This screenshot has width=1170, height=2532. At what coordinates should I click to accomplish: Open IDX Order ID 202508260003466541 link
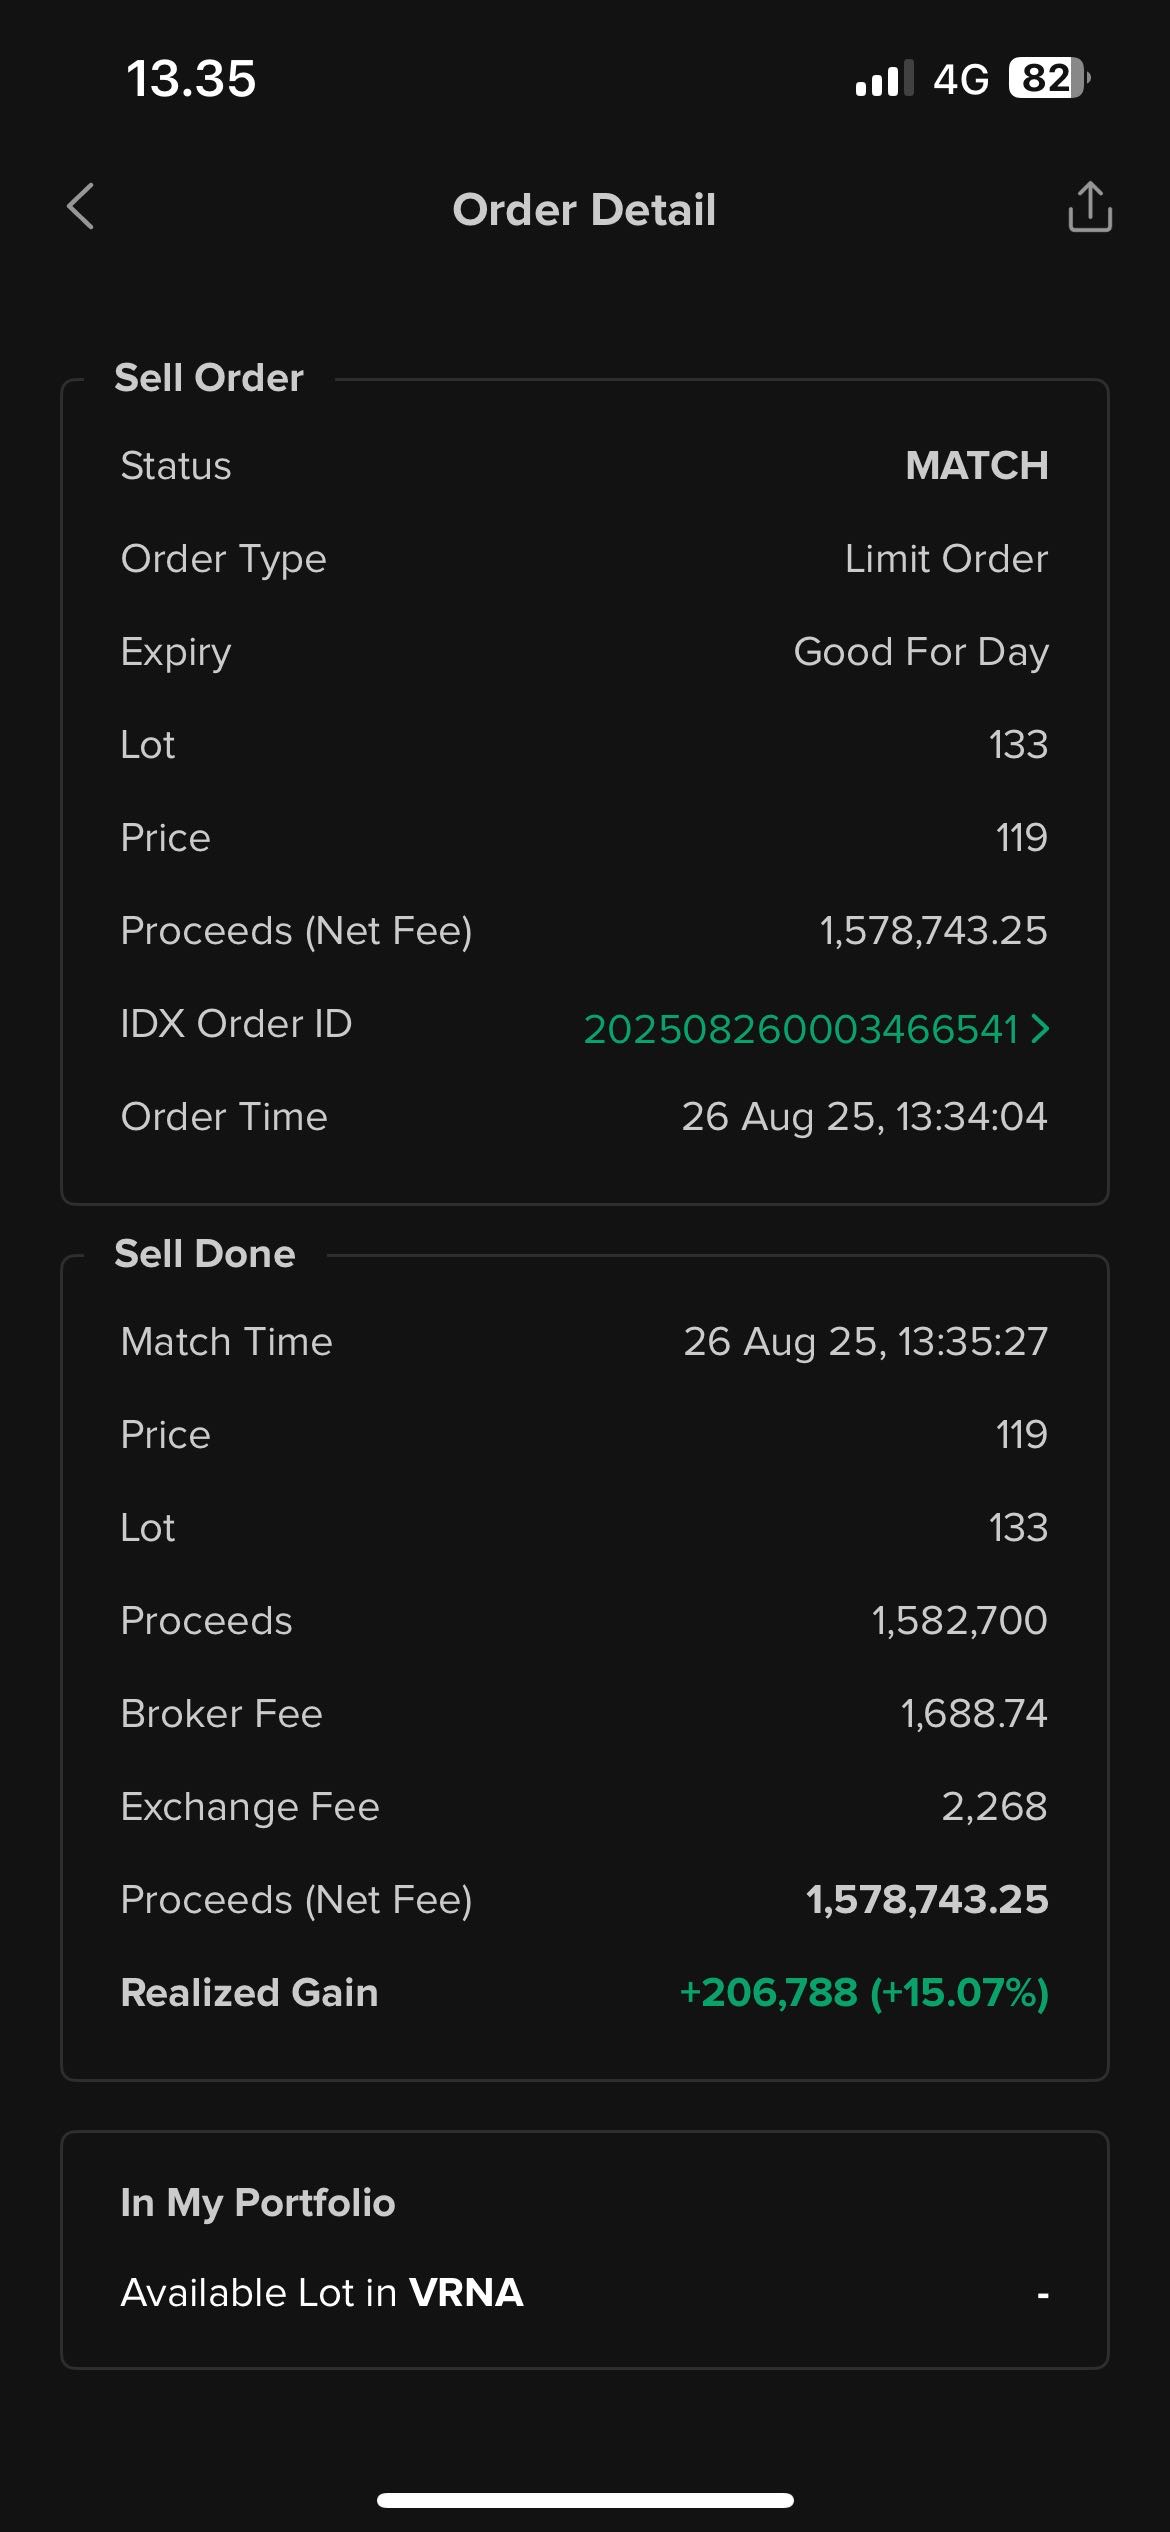(801, 1029)
